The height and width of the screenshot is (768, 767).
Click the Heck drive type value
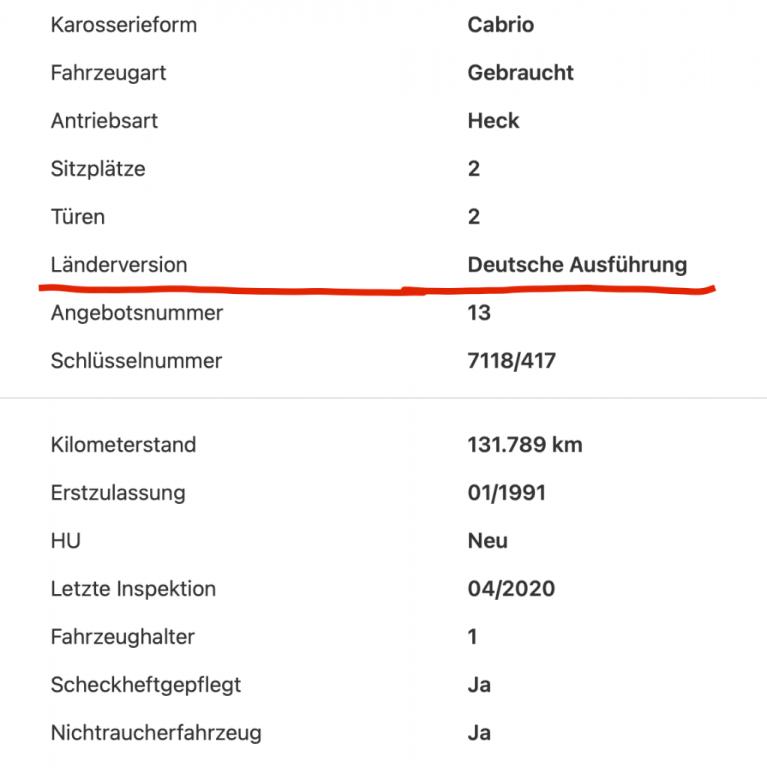pos(493,121)
